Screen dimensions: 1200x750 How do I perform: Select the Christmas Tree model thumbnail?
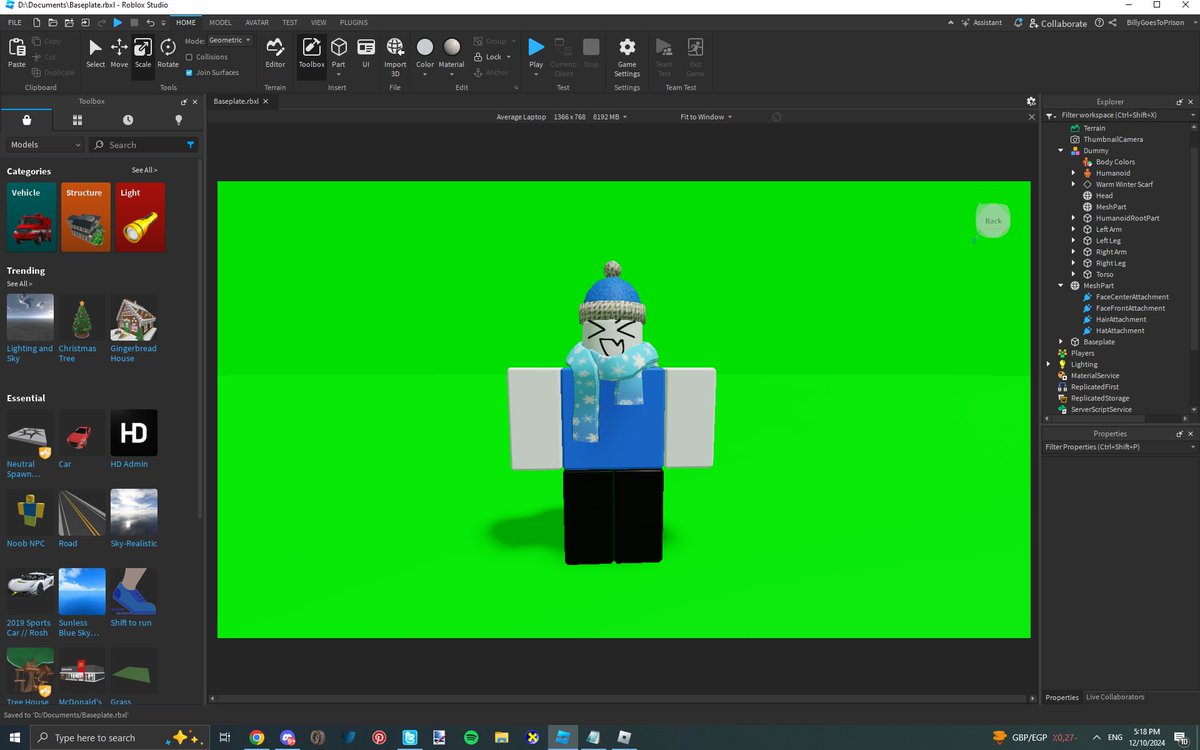pos(81,318)
